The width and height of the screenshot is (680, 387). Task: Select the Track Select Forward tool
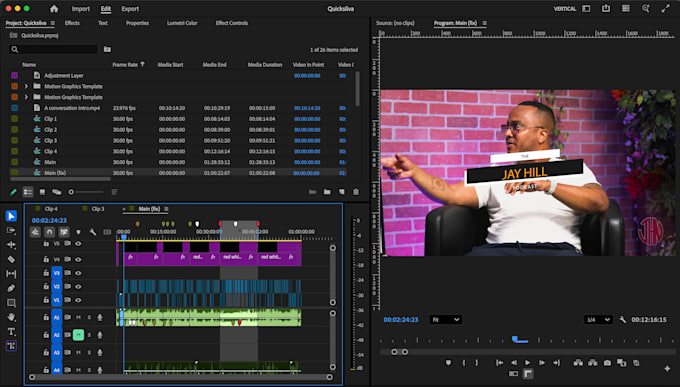click(11, 230)
